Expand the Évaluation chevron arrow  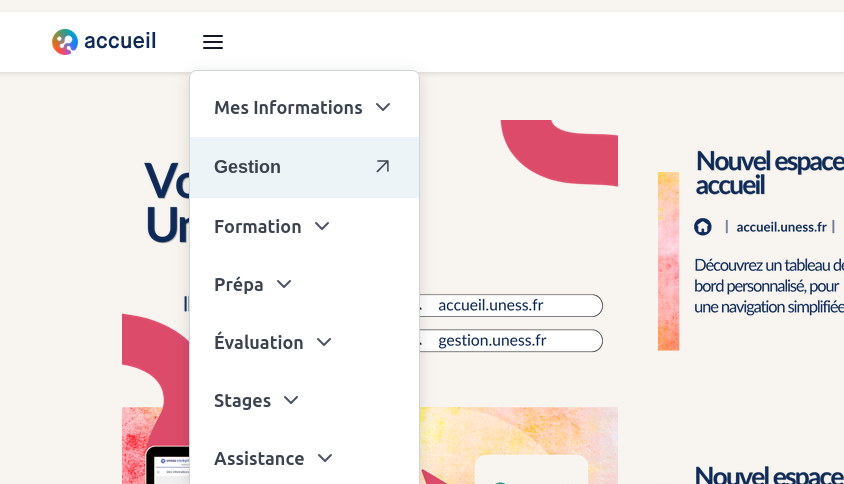click(x=324, y=342)
